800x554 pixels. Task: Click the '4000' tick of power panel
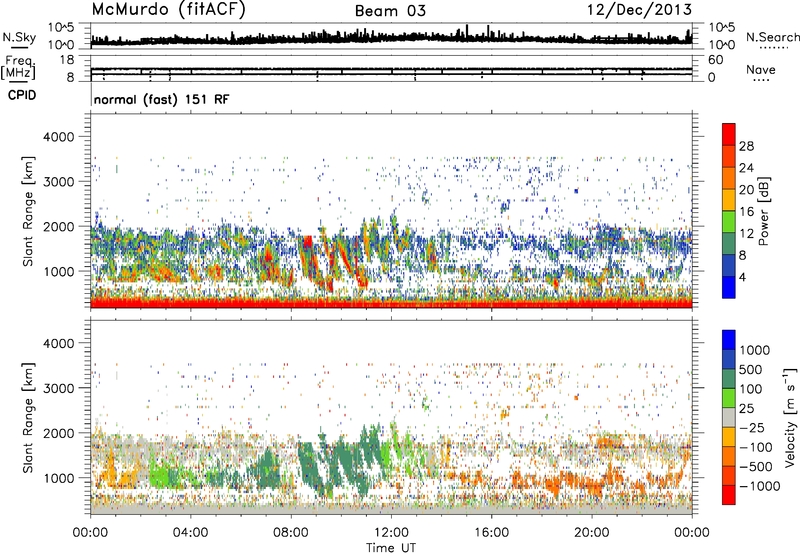pyautogui.click(x=59, y=137)
